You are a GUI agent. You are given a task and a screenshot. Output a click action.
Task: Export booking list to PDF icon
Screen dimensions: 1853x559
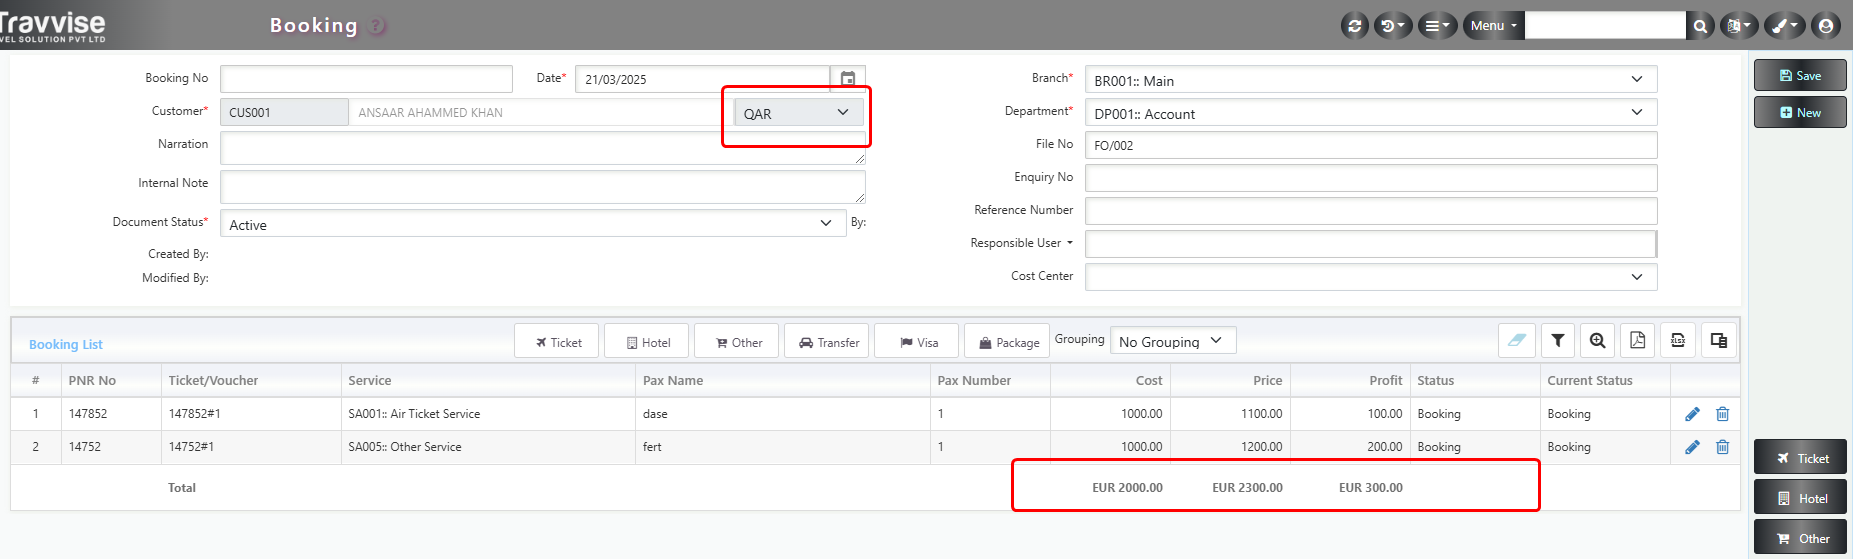pyautogui.click(x=1638, y=340)
